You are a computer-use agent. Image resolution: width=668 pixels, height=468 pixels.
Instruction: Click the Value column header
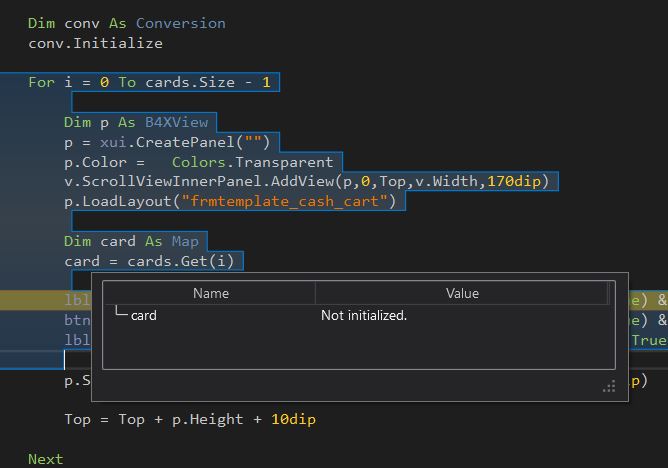tap(461, 293)
